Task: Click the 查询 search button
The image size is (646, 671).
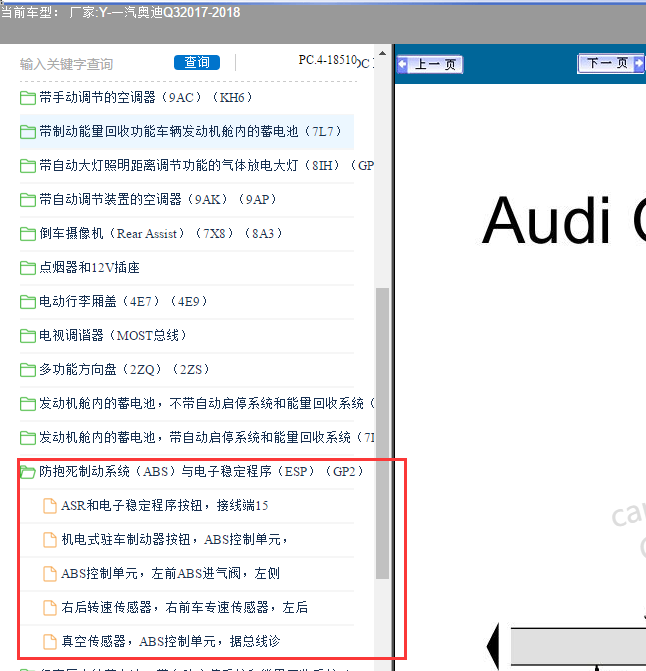Action: [197, 62]
